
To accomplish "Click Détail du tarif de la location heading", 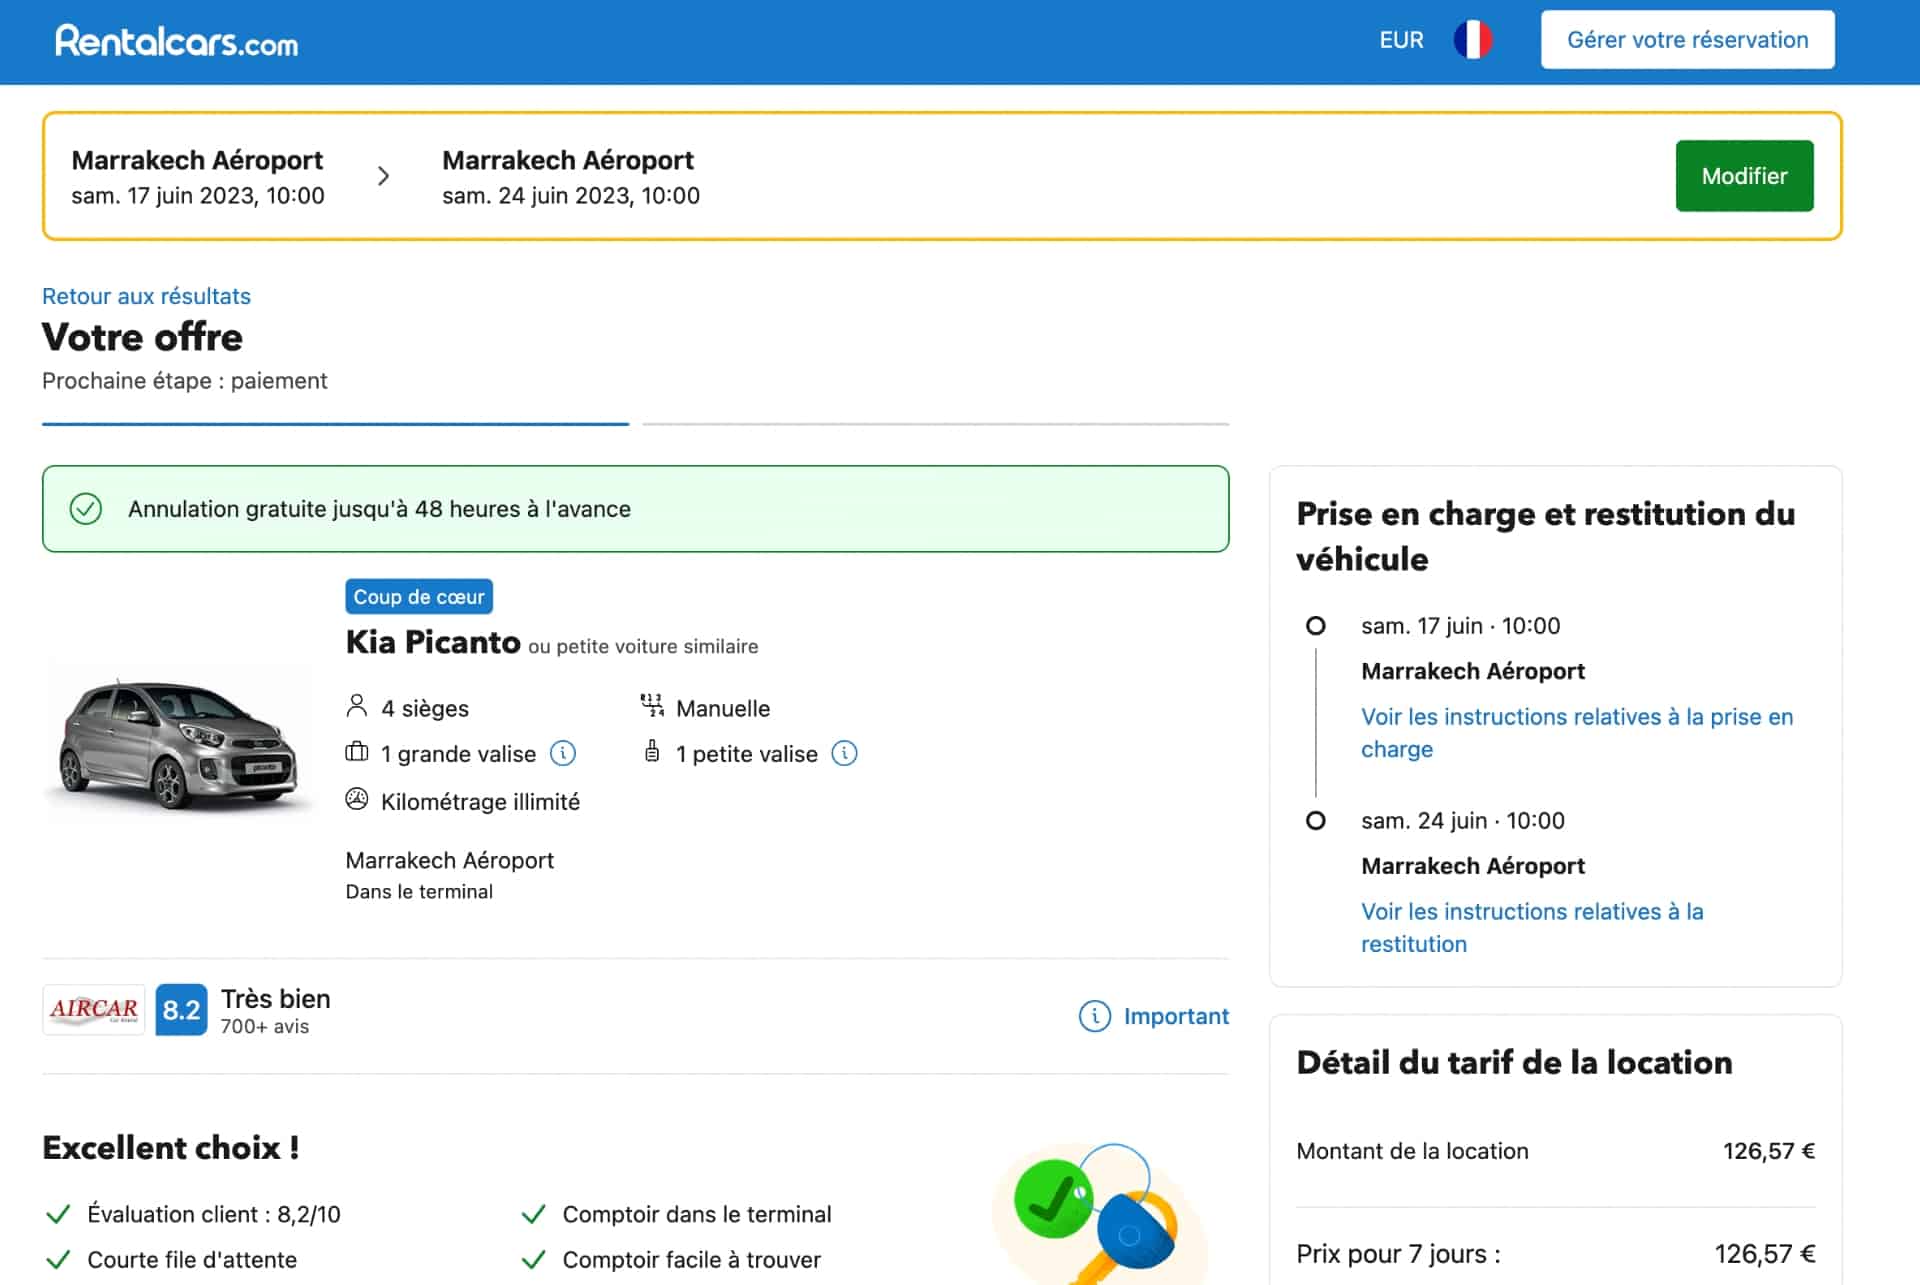I will click(x=1514, y=1062).
